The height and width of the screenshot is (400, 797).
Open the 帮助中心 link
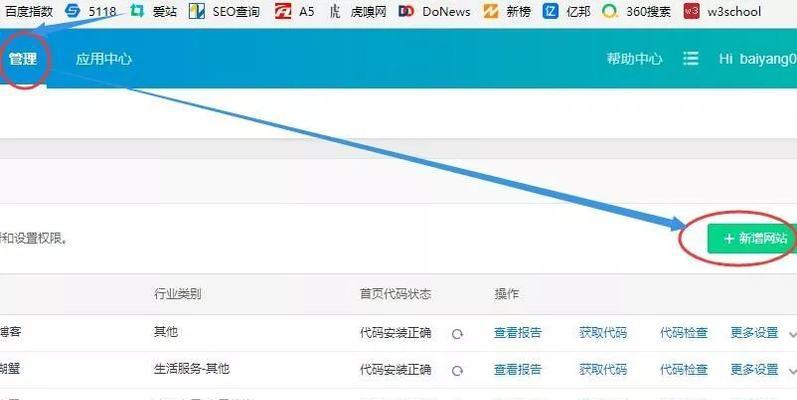coord(634,59)
